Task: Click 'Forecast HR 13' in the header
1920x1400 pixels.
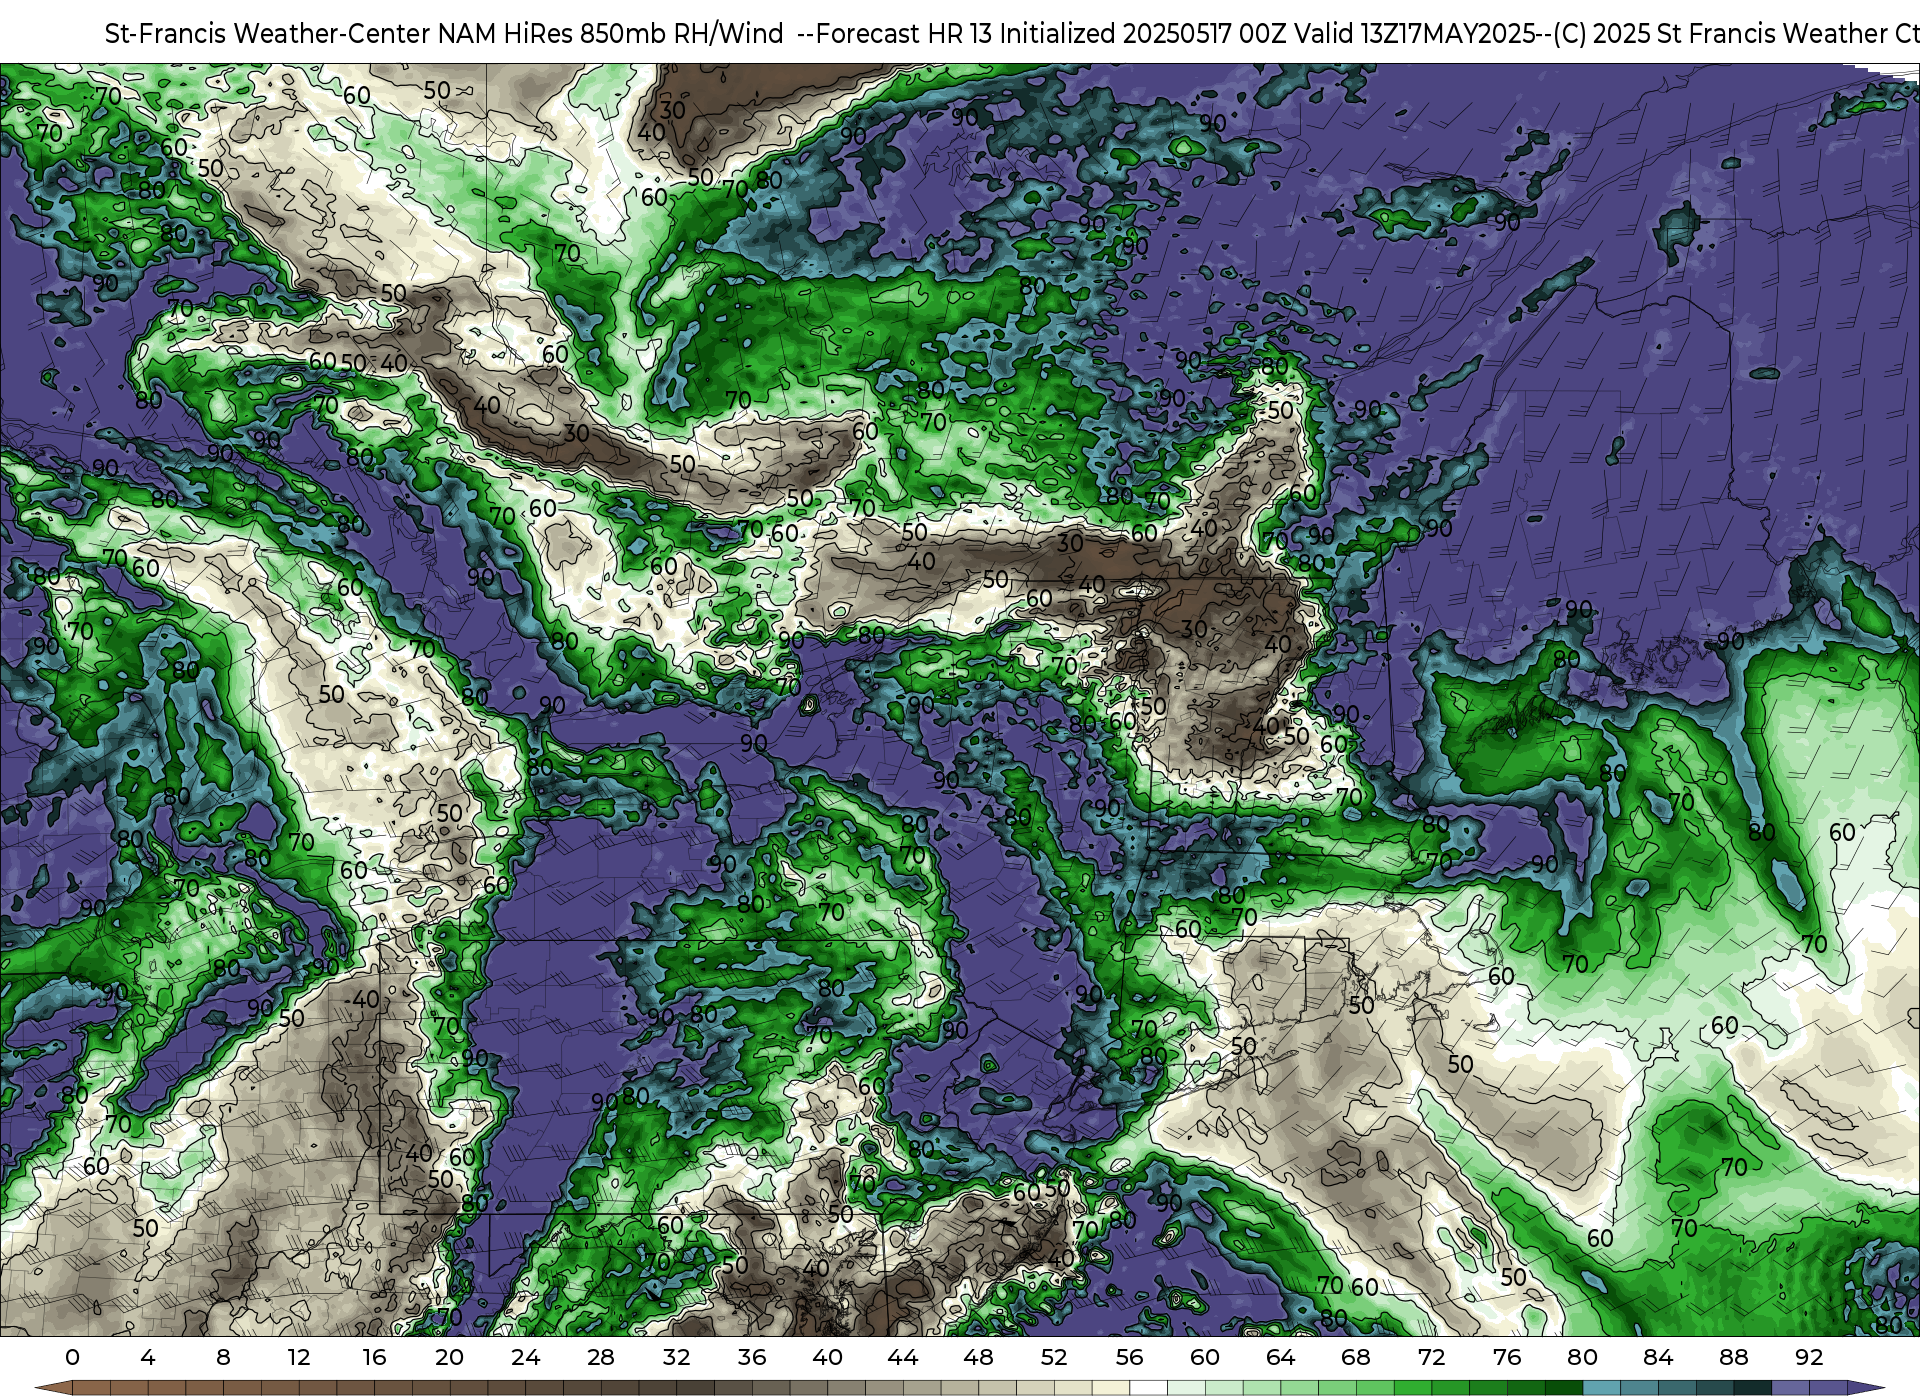Action: [x=904, y=34]
